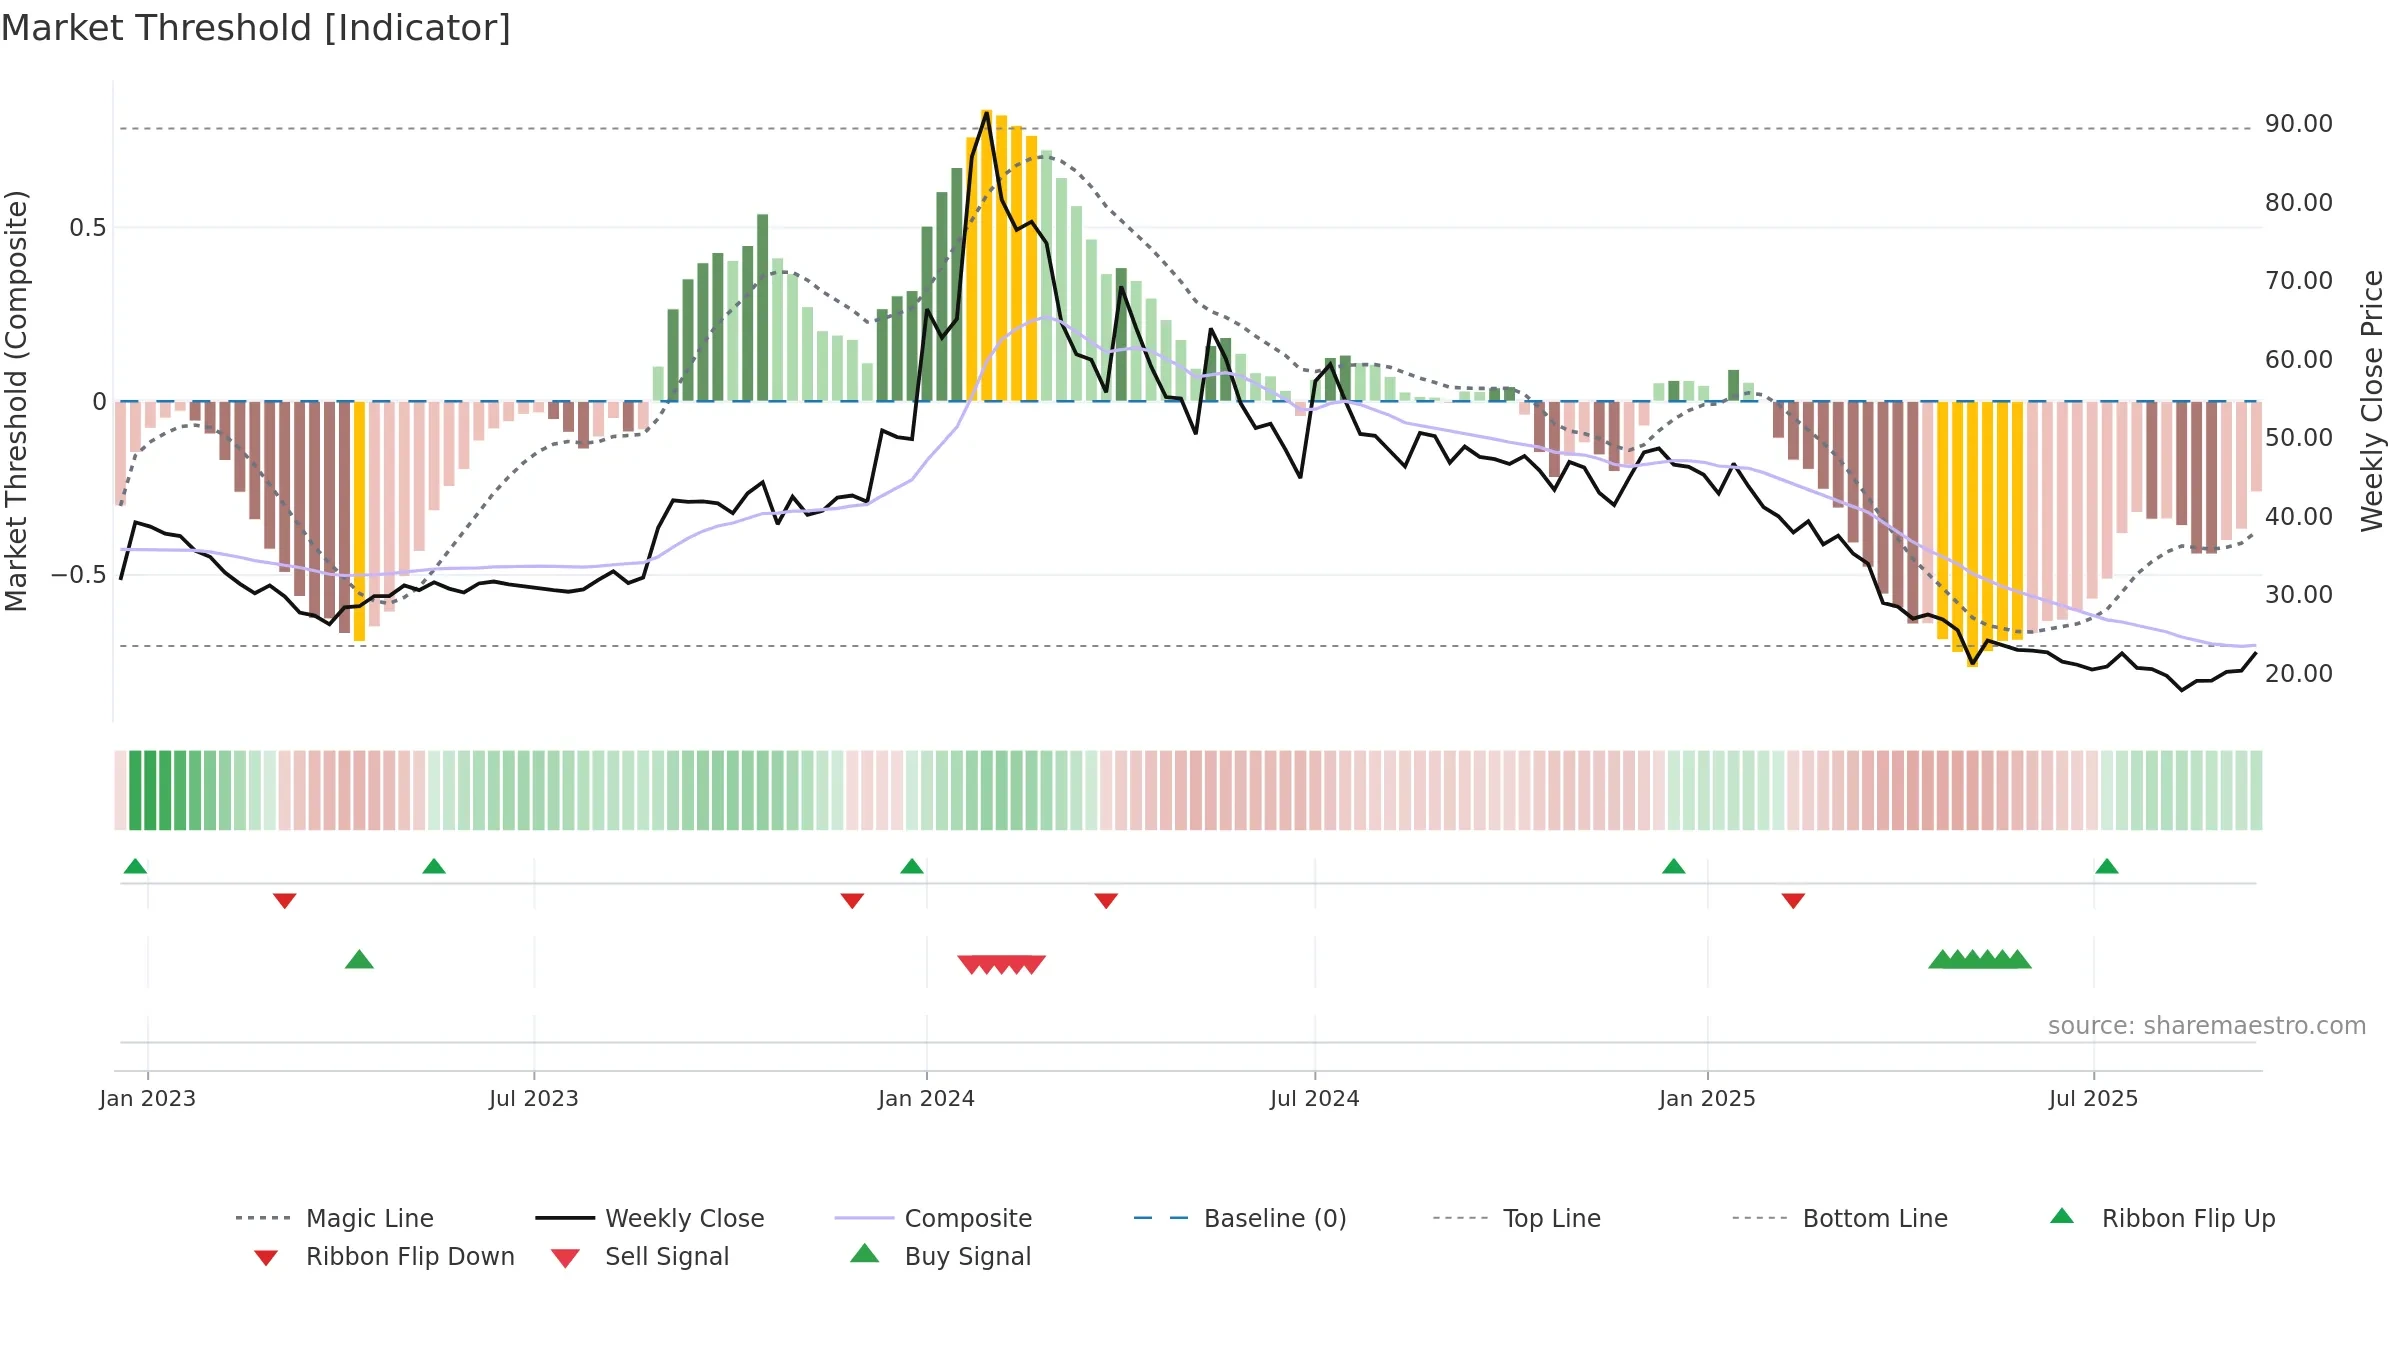Viewport: 2400px width, 1350px height.
Task: Click the 60.00 price axis label
Action: pyautogui.click(x=2299, y=360)
